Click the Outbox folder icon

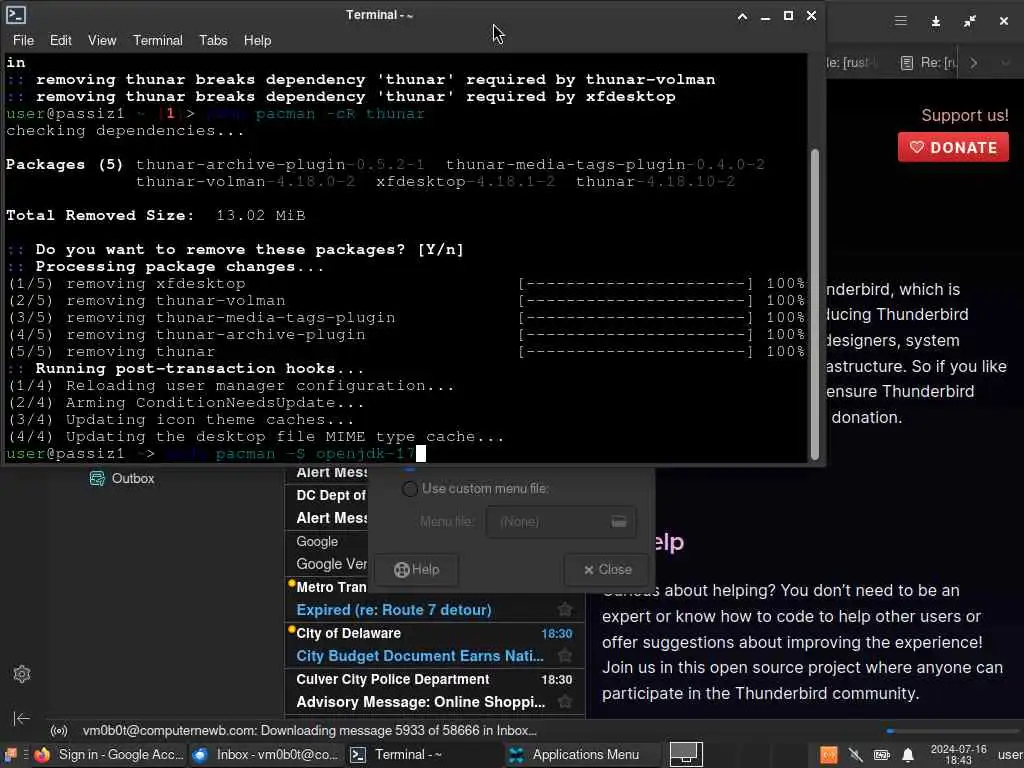(x=97, y=479)
